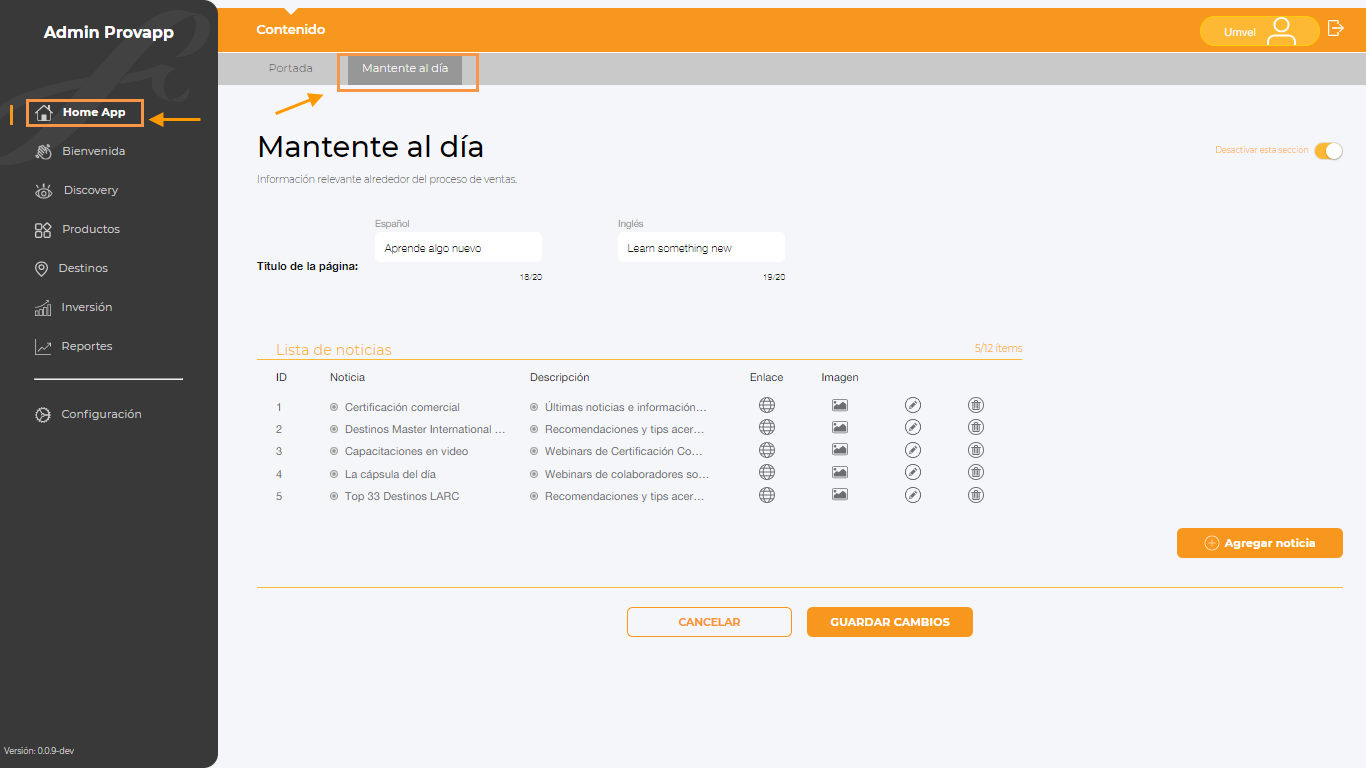Switch to the Portada tab
Viewport: 1366px width, 768px height.
(x=291, y=68)
